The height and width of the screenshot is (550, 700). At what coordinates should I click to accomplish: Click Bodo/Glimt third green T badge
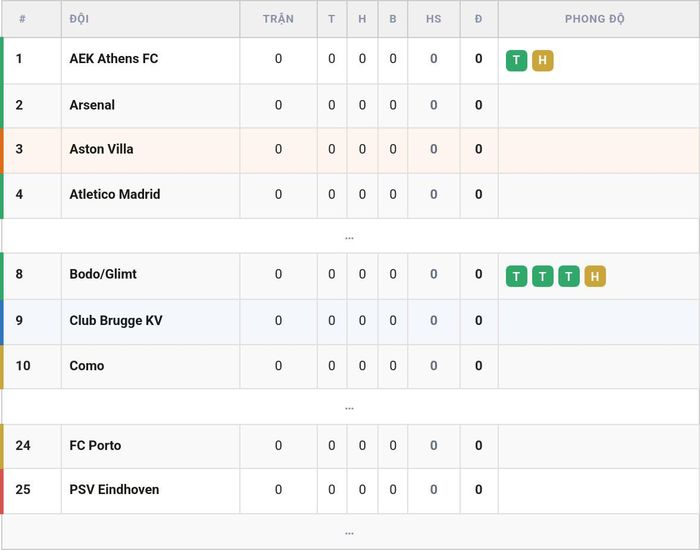click(x=569, y=276)
